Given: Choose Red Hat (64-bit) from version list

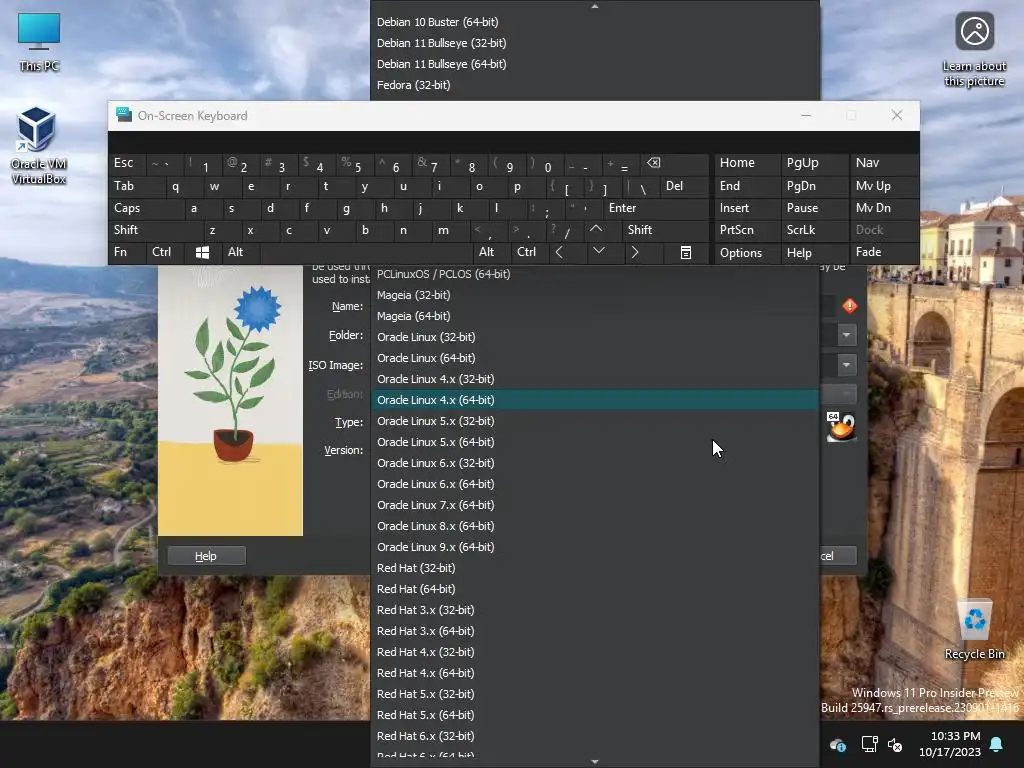Looking at the screenshot, I should pos(594,589).
